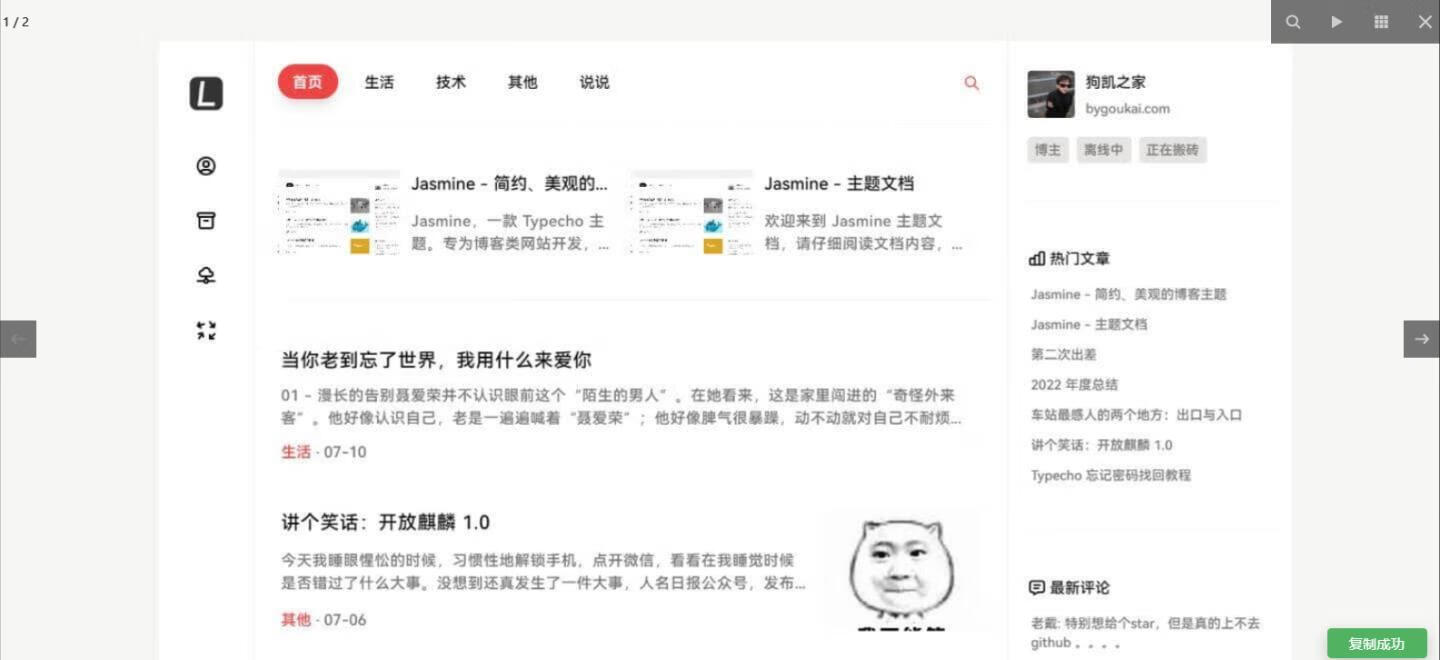Open the 说说 tab
The height and width of the screenshot is (660, 1440).
point(594,82)
